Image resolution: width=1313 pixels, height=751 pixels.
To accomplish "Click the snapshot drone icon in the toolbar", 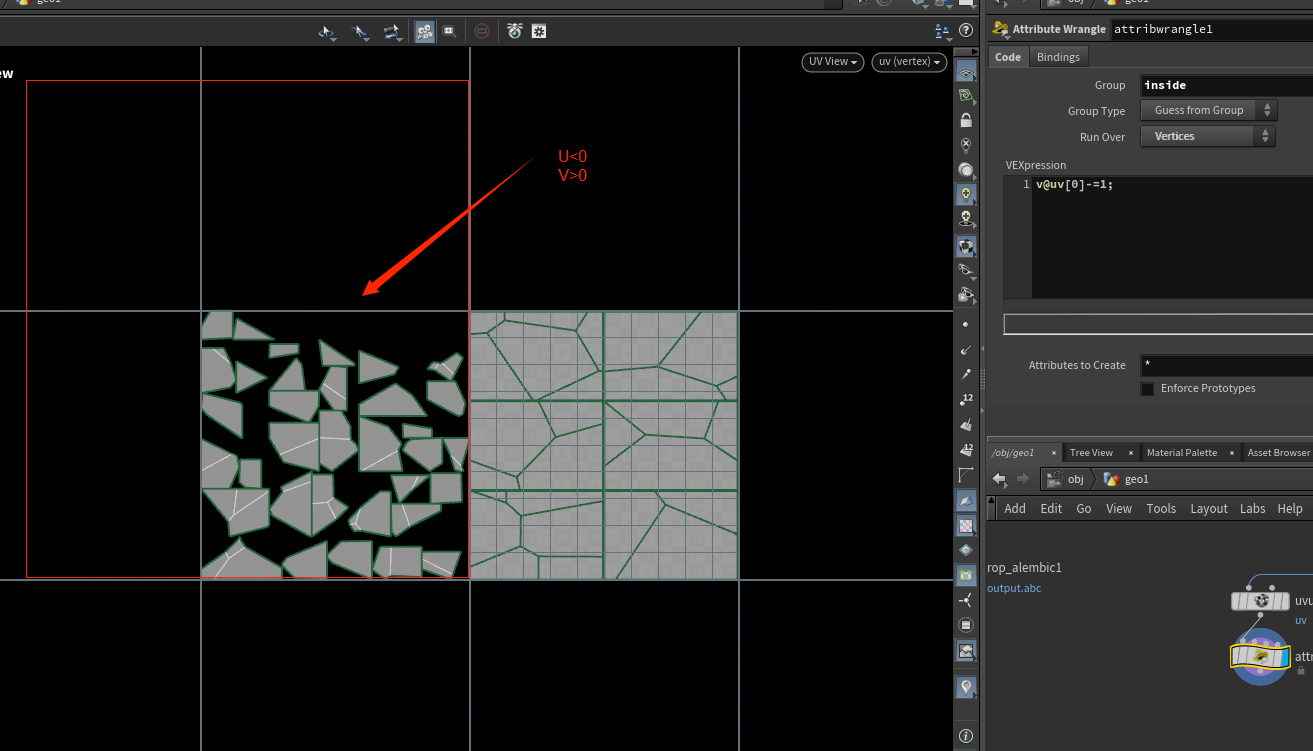I will 514,32.
